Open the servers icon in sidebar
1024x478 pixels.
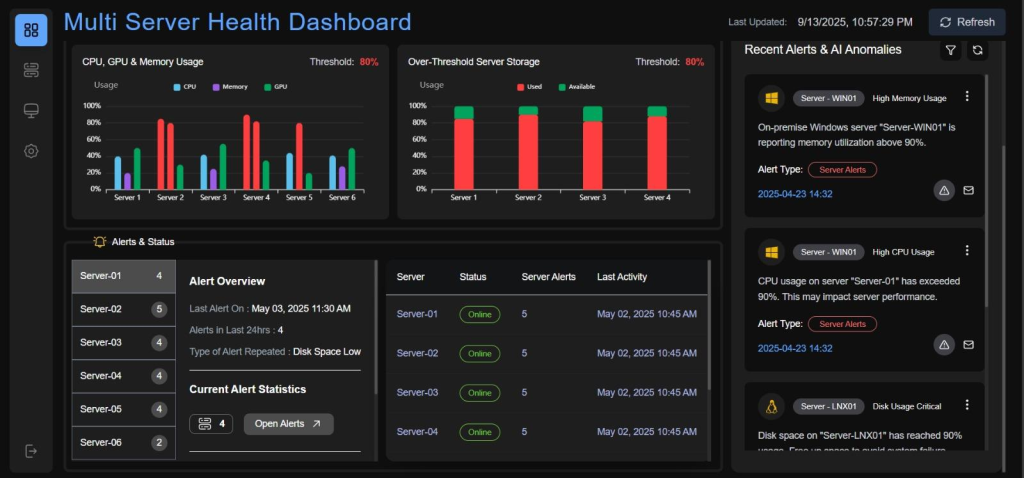click(31, 71)
